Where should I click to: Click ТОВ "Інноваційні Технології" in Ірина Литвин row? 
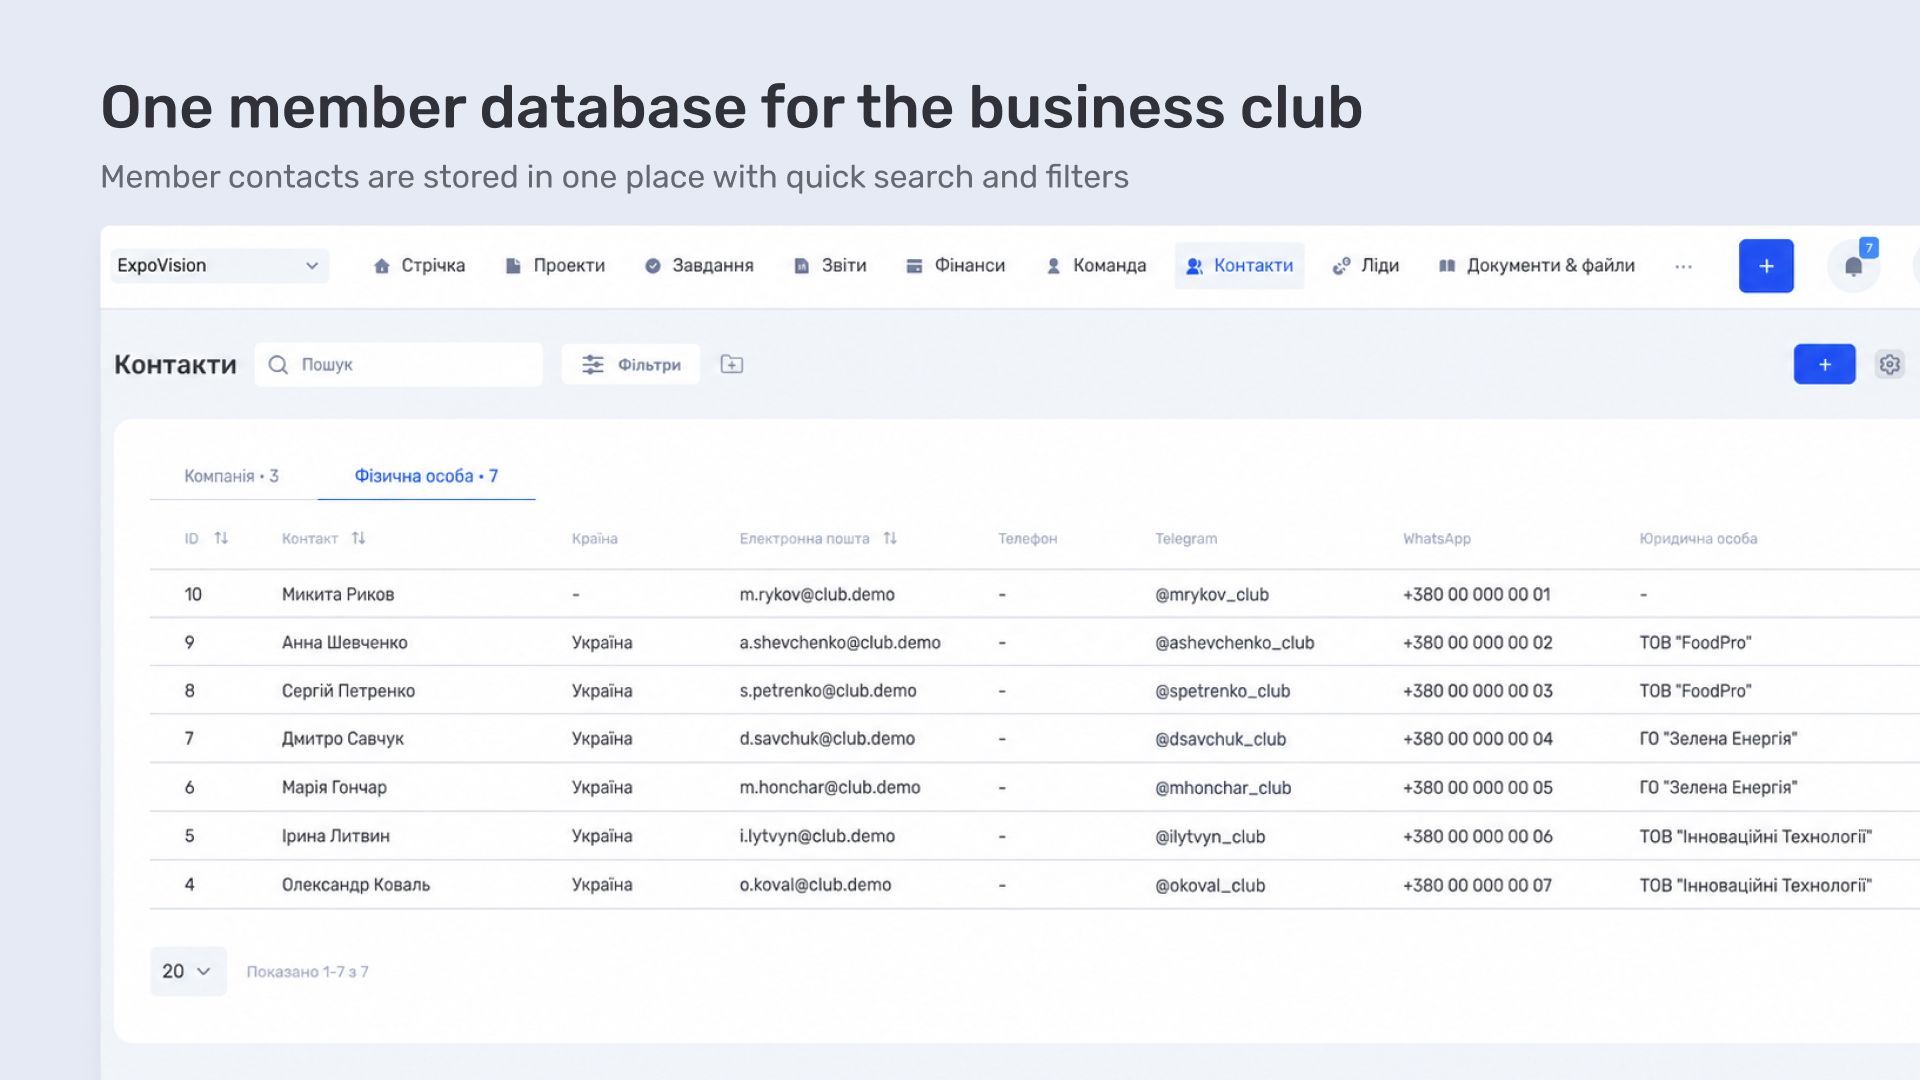pyautogui.click(x=1755, y=836)
